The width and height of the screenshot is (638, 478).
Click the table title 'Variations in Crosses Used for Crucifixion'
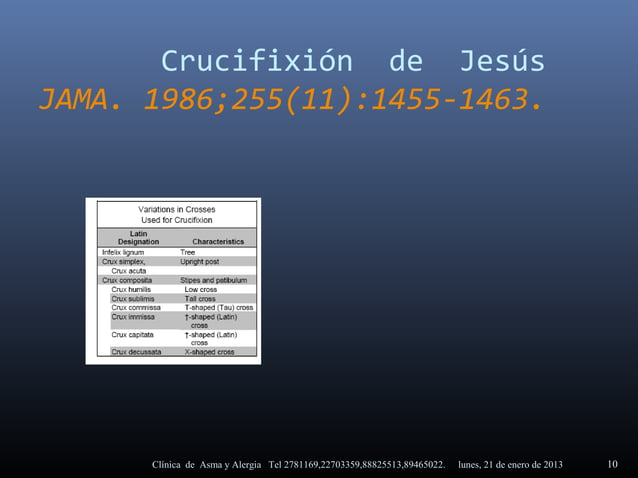[x=177, y=215]
